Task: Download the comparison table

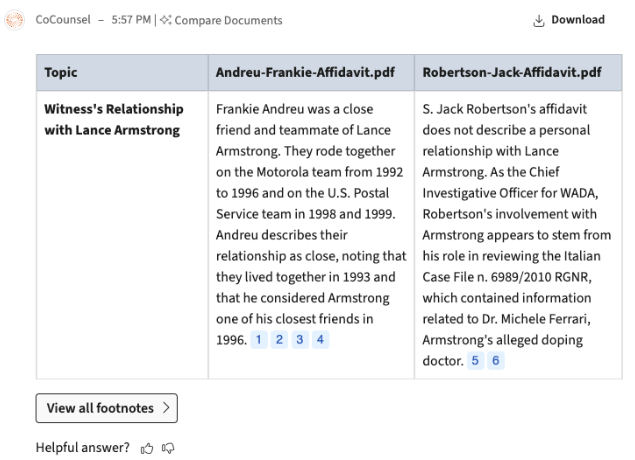Action: pyautogui.click(x=571, y=20)
